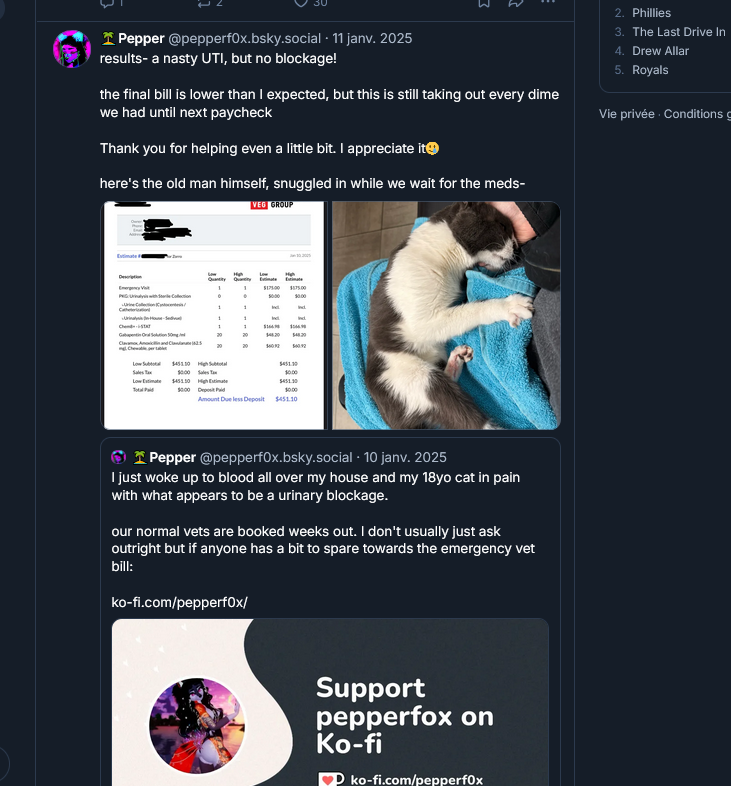The width and height of the screenshot is (731, 786).
Task: Click the share arrow icon
Action: click(x=516, y=3)
